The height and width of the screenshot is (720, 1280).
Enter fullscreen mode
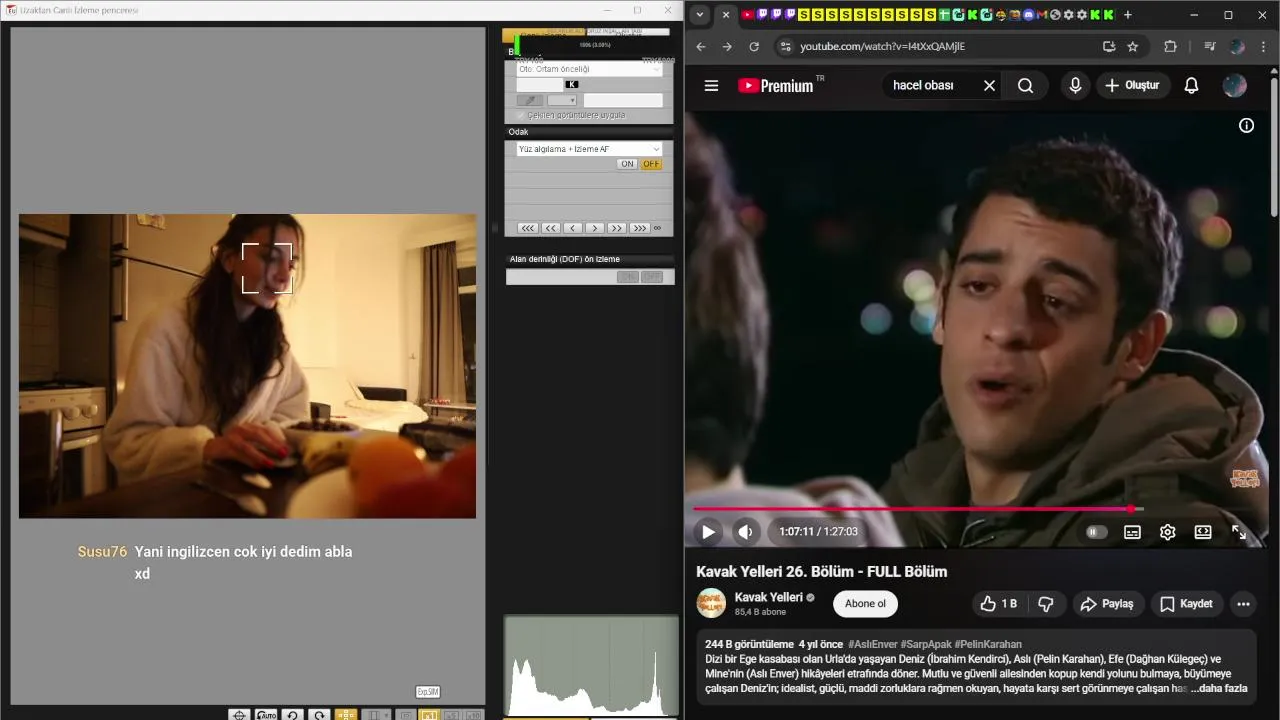1239,532
